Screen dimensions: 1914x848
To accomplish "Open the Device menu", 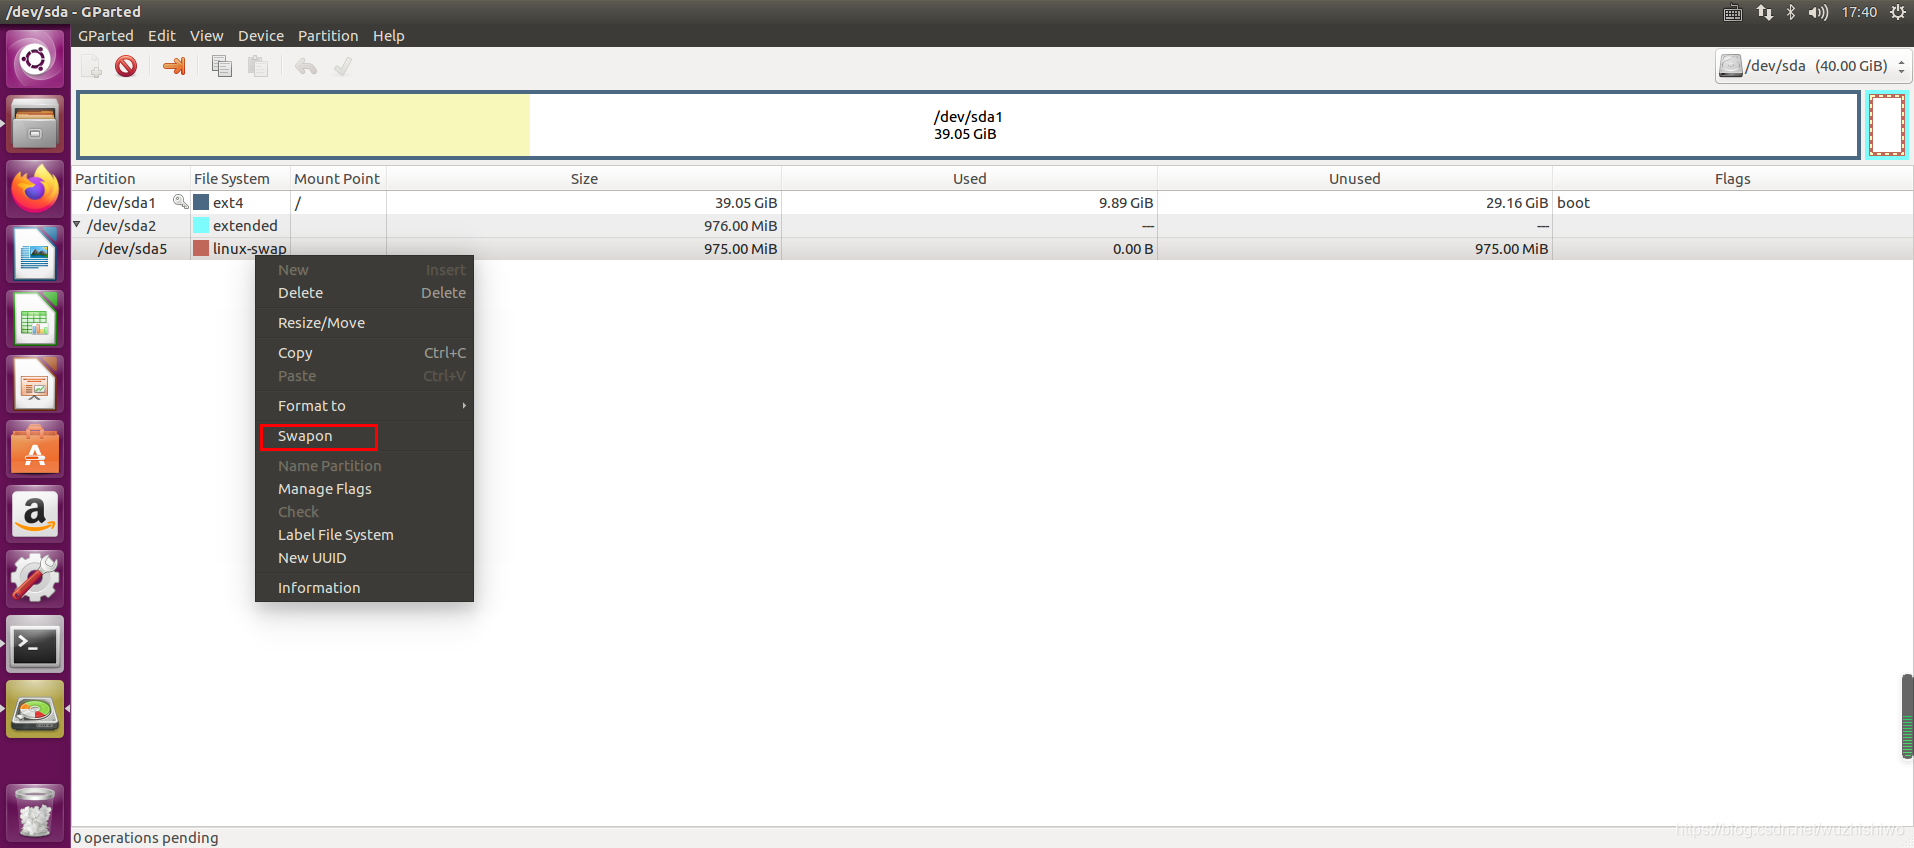I will [x=261, y=36].
